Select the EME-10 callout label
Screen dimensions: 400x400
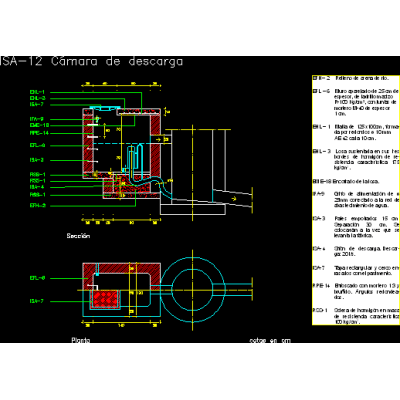[39, 125]
